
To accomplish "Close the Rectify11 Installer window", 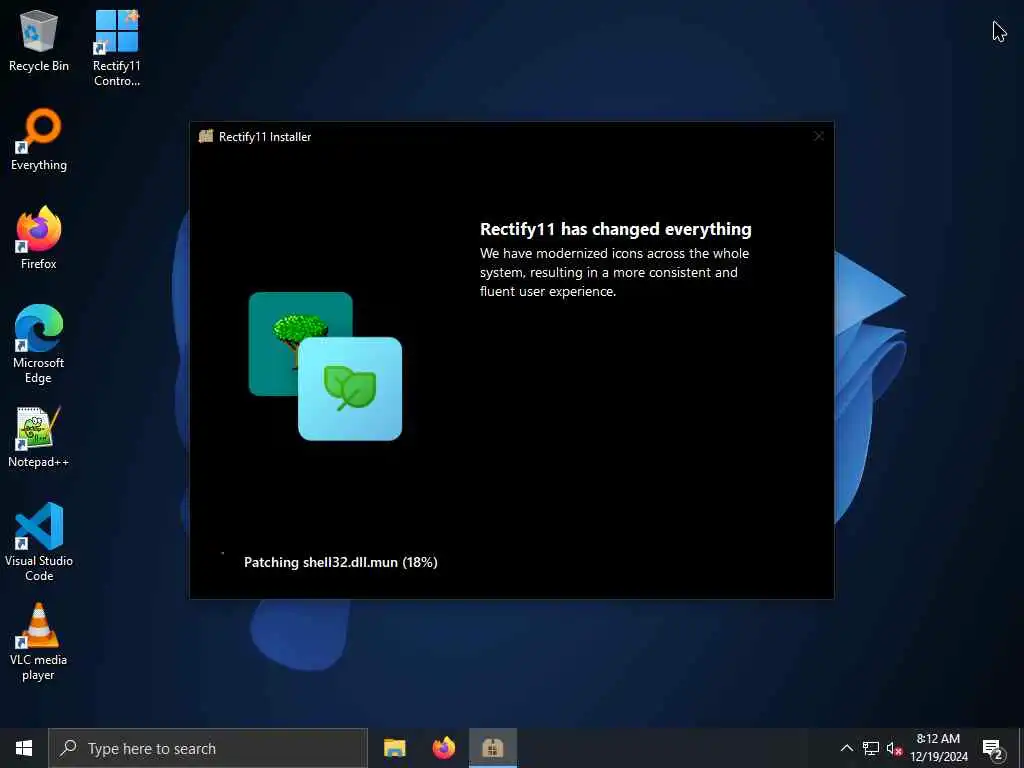I will (x=819, y=136).
